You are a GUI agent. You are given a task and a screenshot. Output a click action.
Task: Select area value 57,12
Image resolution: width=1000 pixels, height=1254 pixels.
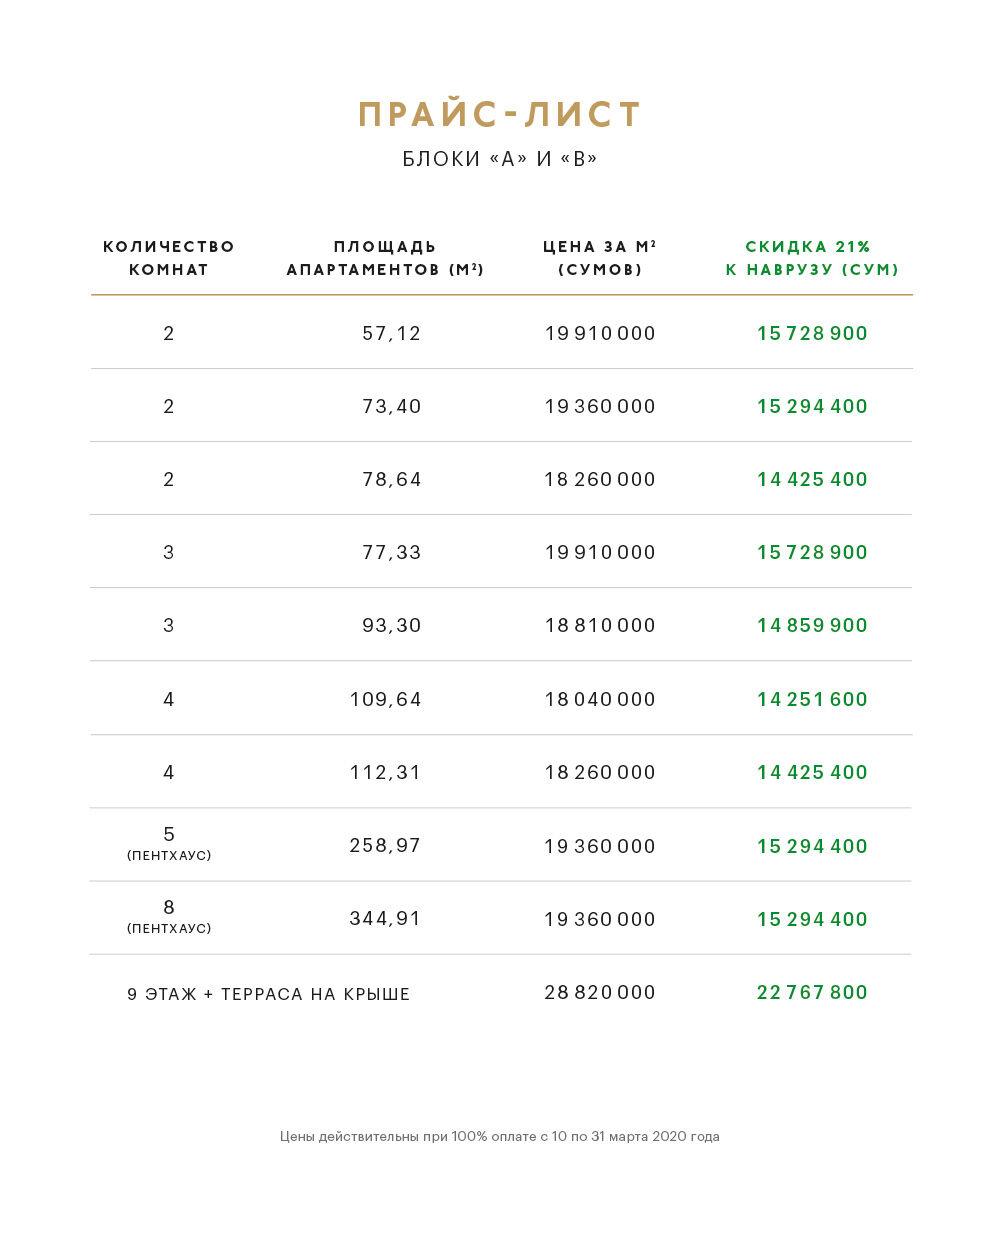point(392,333)
